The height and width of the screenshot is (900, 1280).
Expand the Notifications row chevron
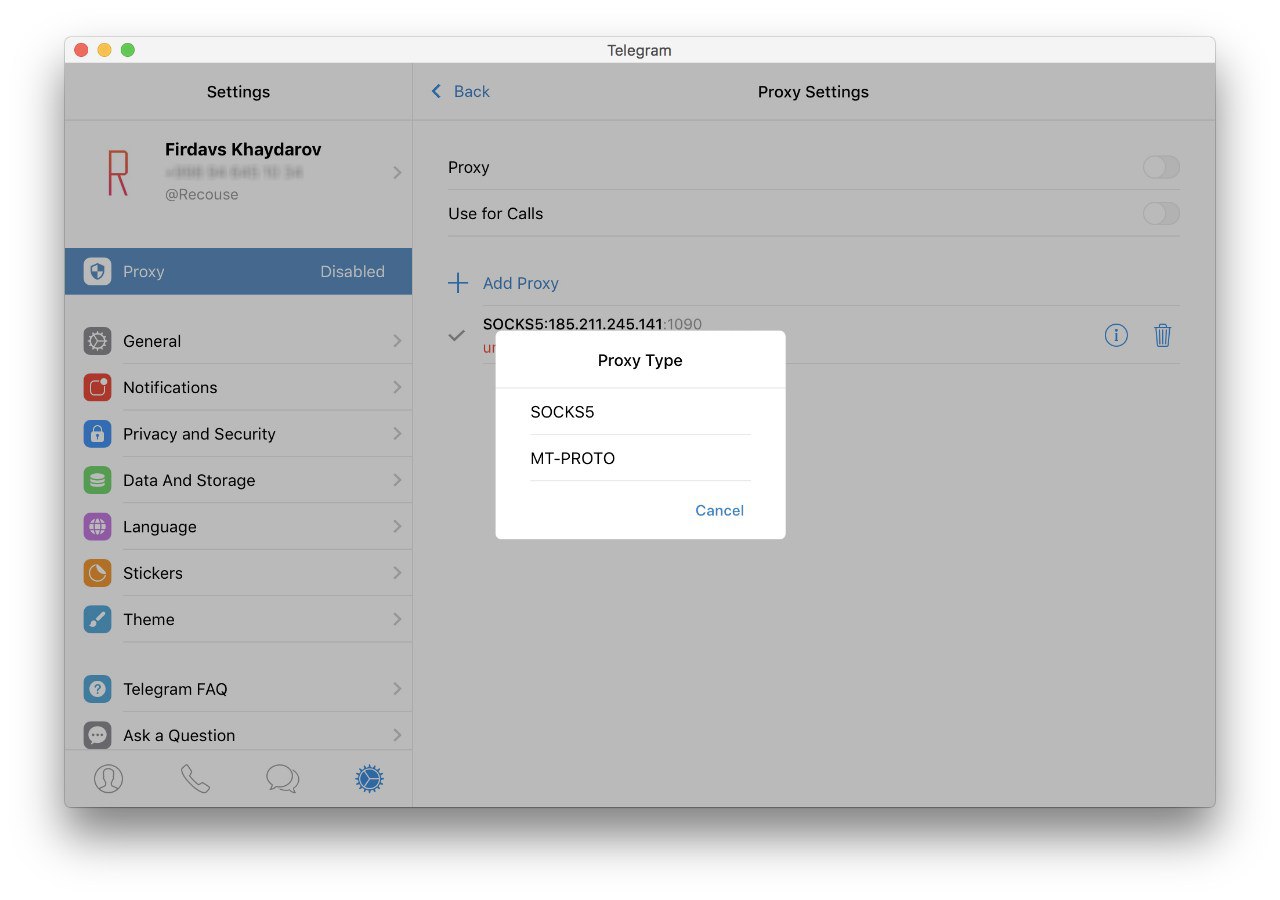point(397,387)
